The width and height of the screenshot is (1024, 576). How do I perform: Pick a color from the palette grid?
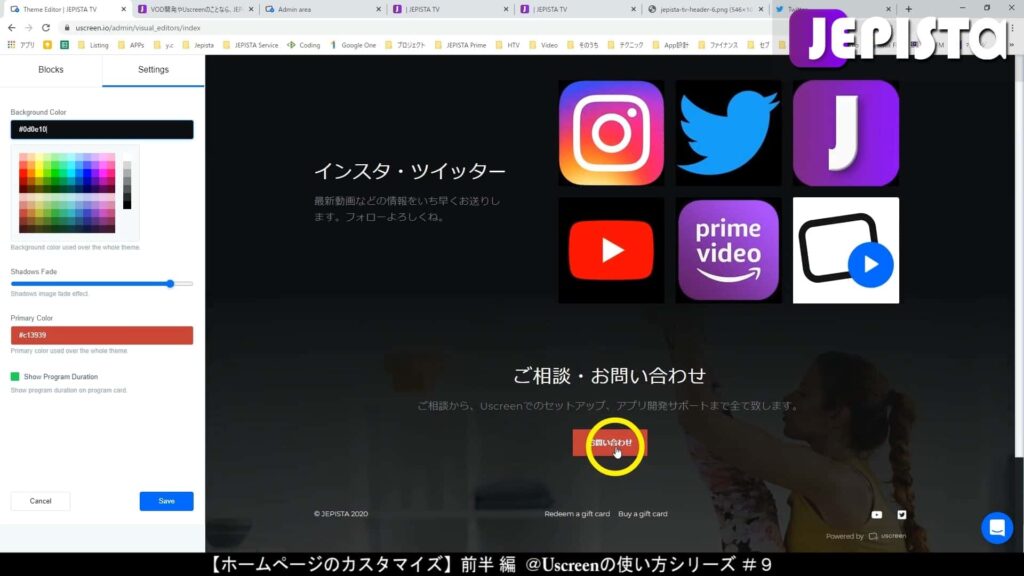tap(67, 193)
